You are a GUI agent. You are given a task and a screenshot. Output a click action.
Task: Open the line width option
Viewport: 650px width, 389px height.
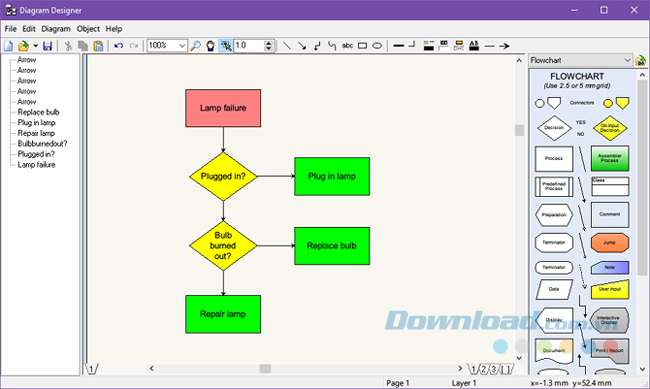398,46
